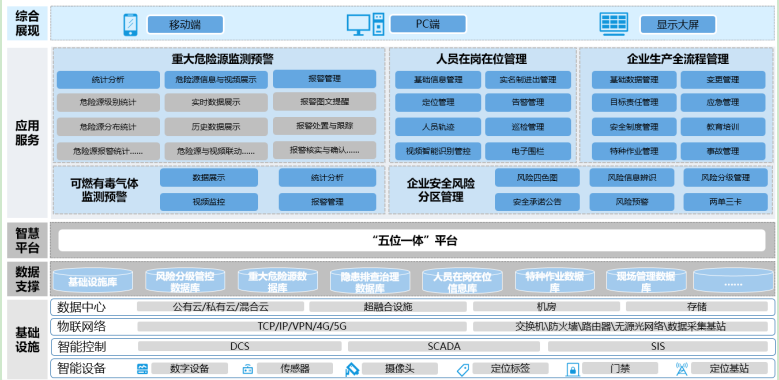The height and width of the screenshot is (380, 779).
Task: Click the 传感器 sensor icon
Action: click(247, 369)
